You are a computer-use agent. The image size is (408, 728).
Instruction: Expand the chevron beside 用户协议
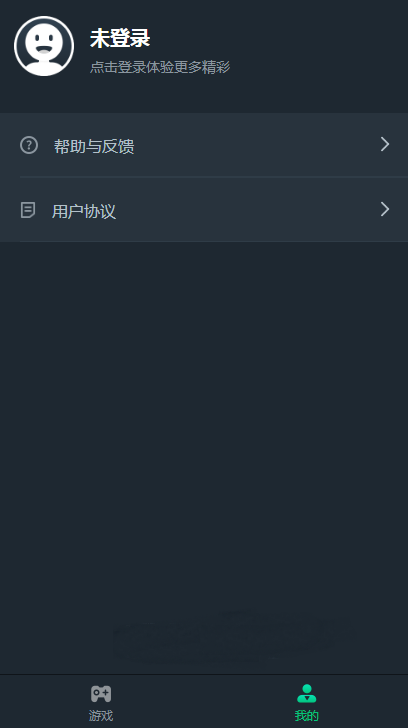385,209
